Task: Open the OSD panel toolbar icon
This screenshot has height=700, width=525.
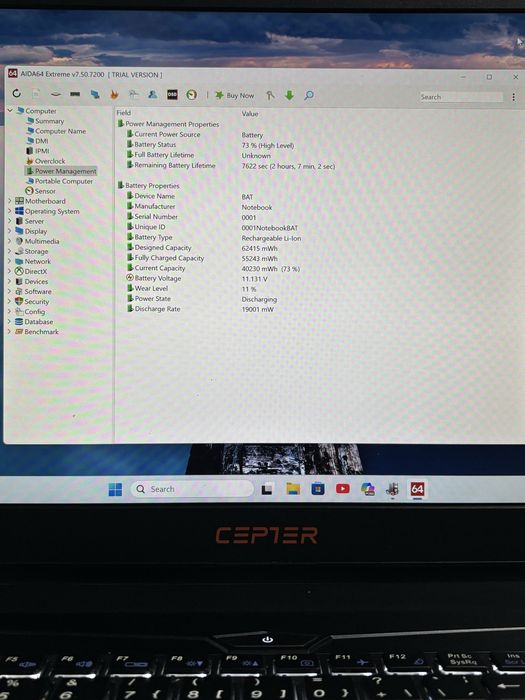Action: (x=172, y=94)
